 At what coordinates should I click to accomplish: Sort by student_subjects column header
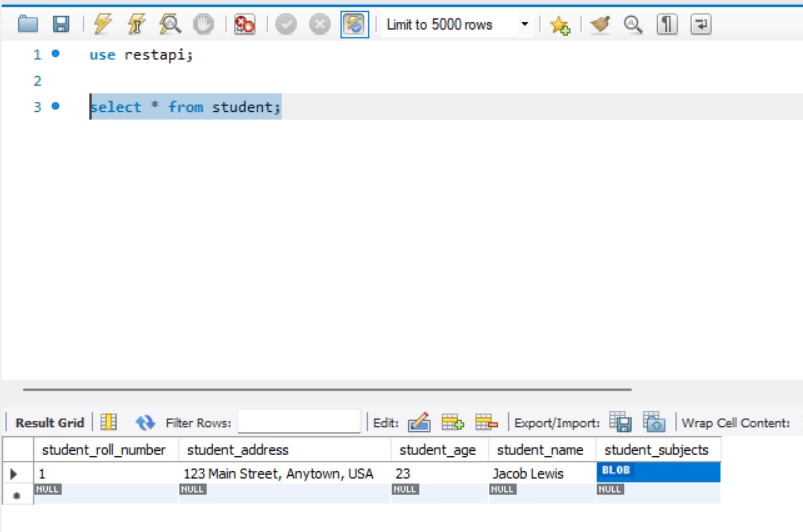pos(659,450)
